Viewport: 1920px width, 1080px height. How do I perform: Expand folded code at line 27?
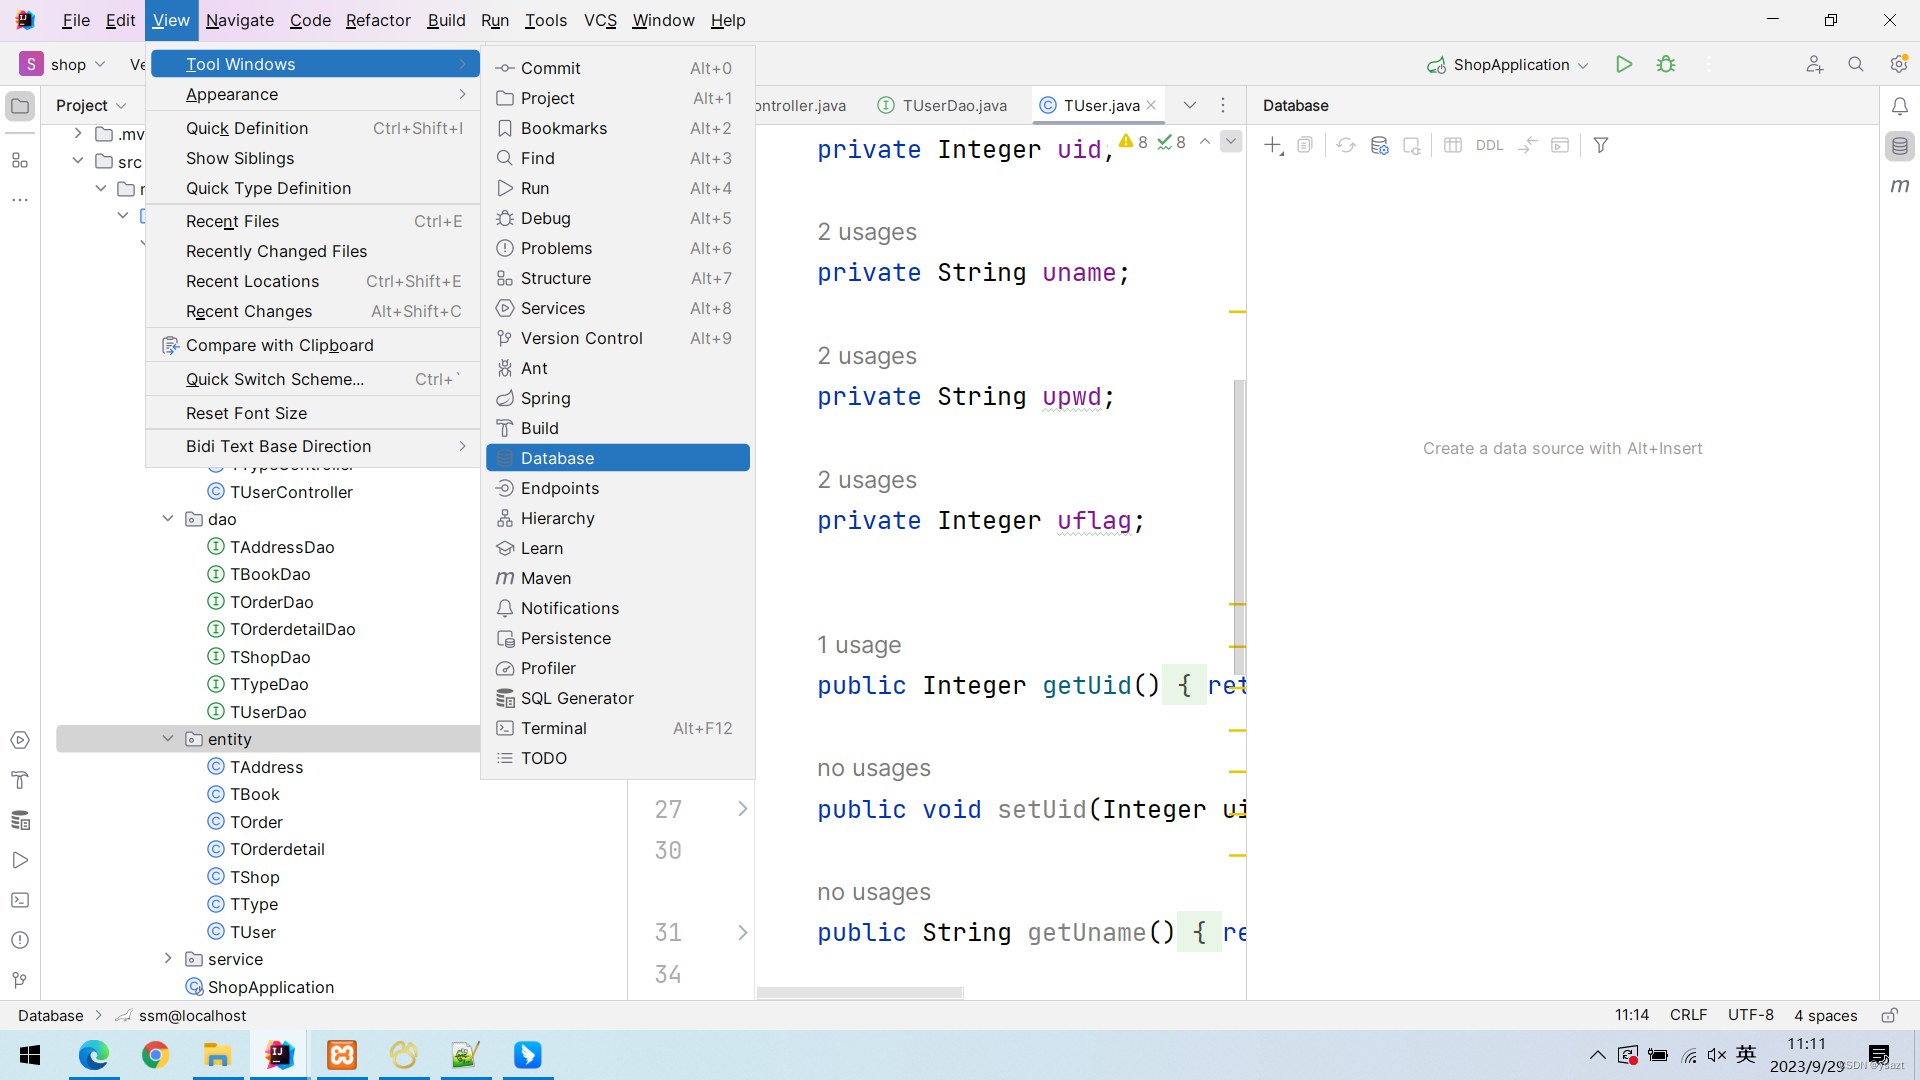742,809
